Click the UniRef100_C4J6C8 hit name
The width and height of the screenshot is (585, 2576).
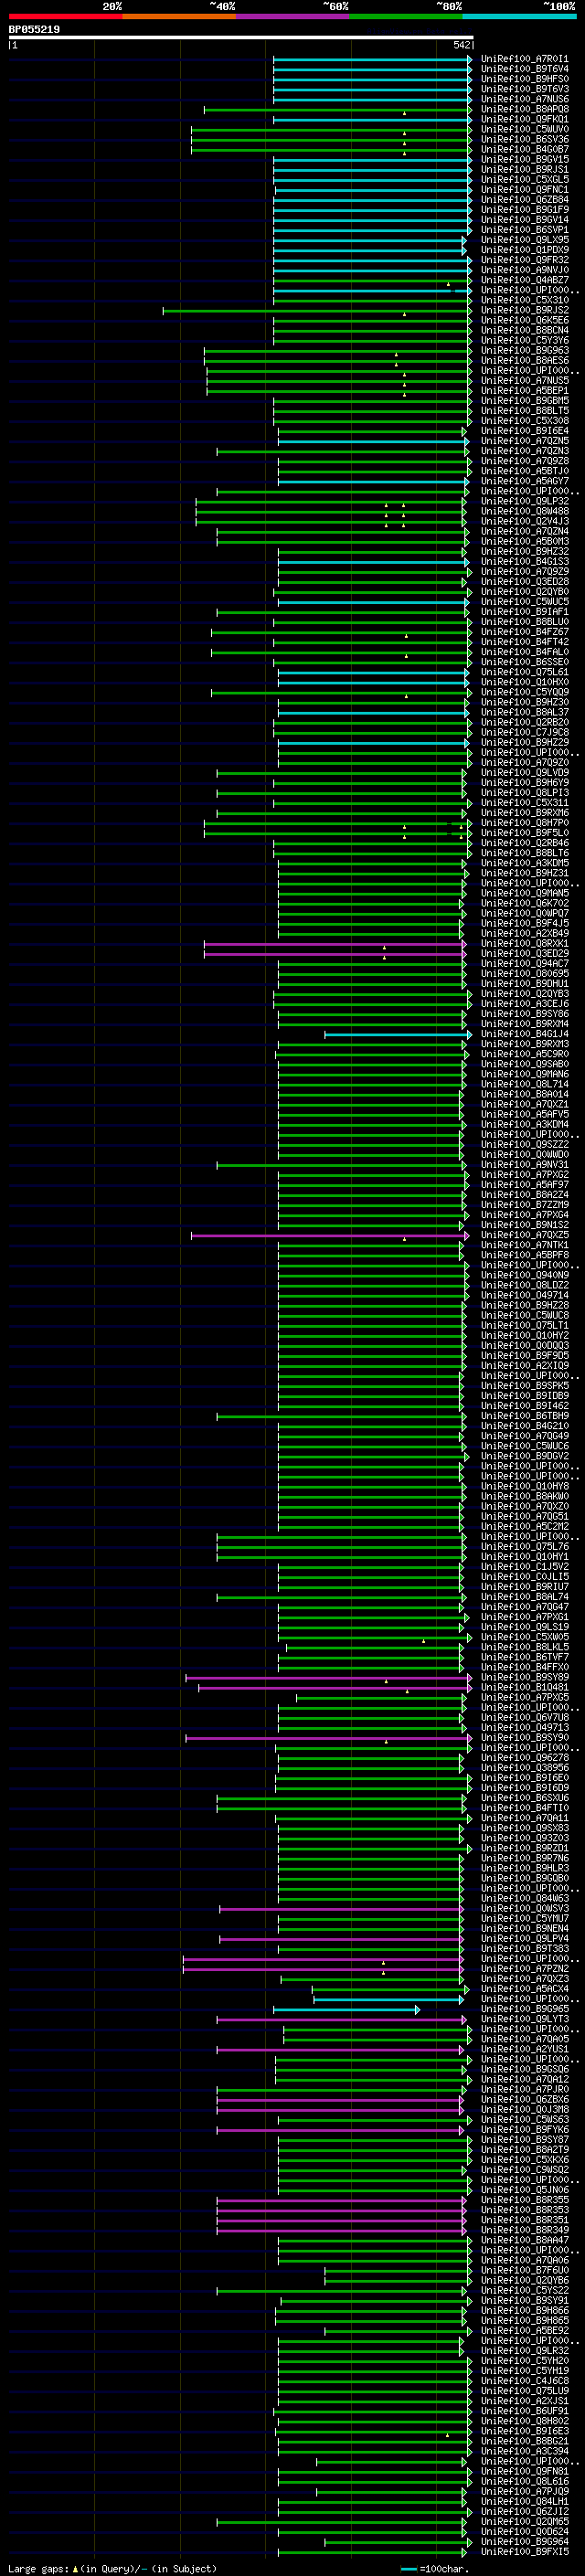coord(525,2381)
